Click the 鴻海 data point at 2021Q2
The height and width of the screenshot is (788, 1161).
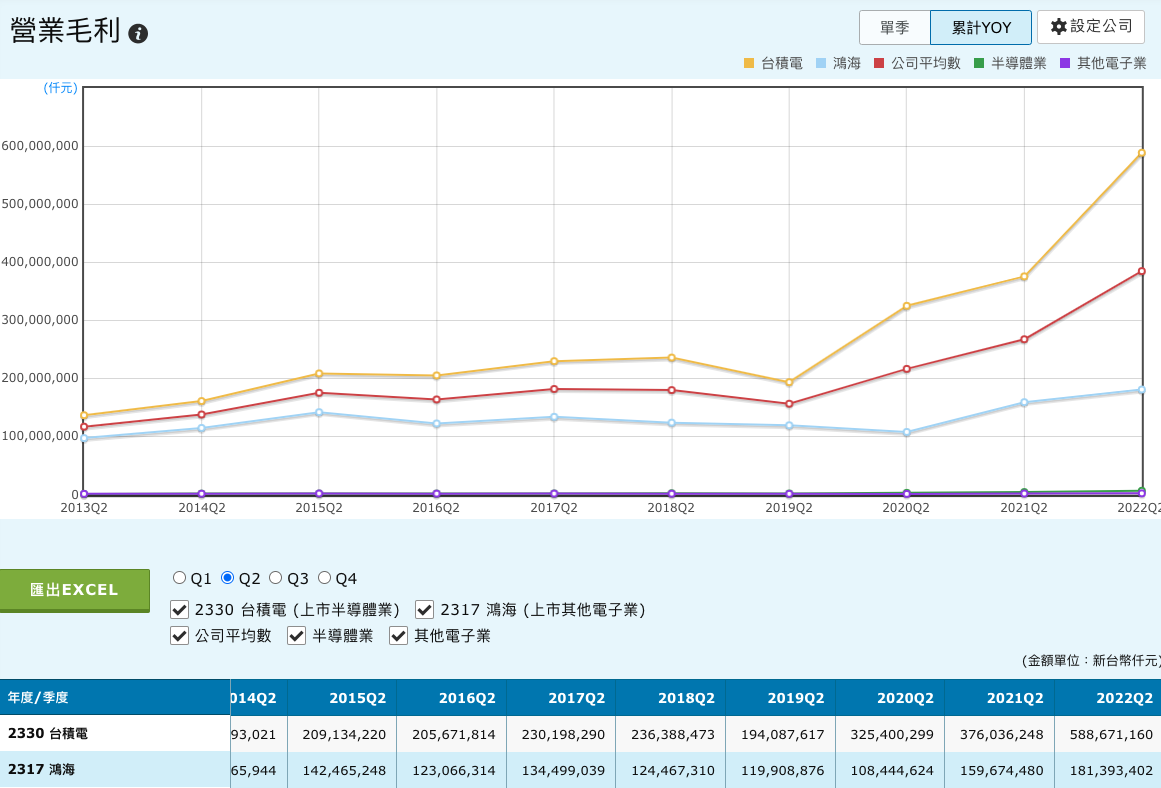pos(1024,403)
